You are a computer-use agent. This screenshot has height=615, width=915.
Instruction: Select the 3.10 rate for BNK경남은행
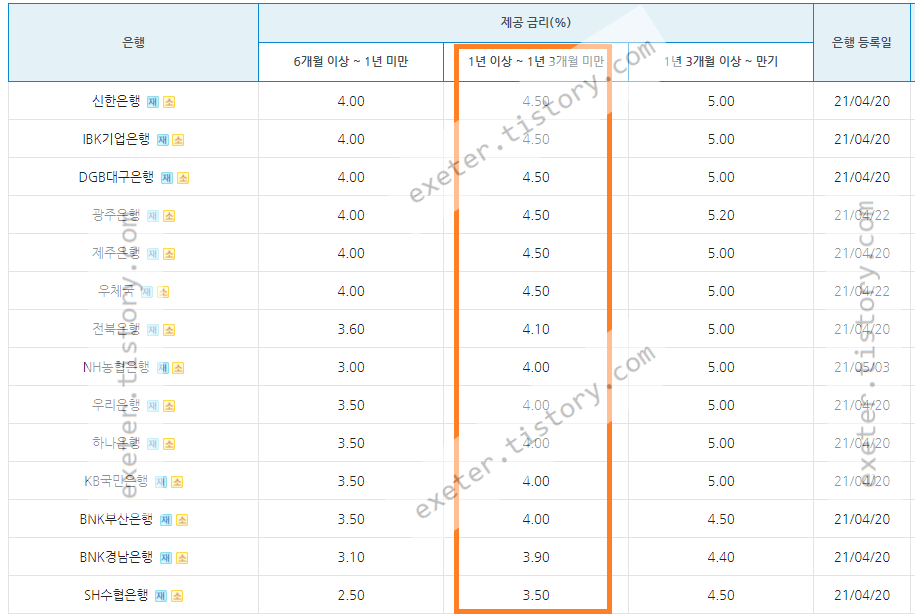tap(351, 557)
